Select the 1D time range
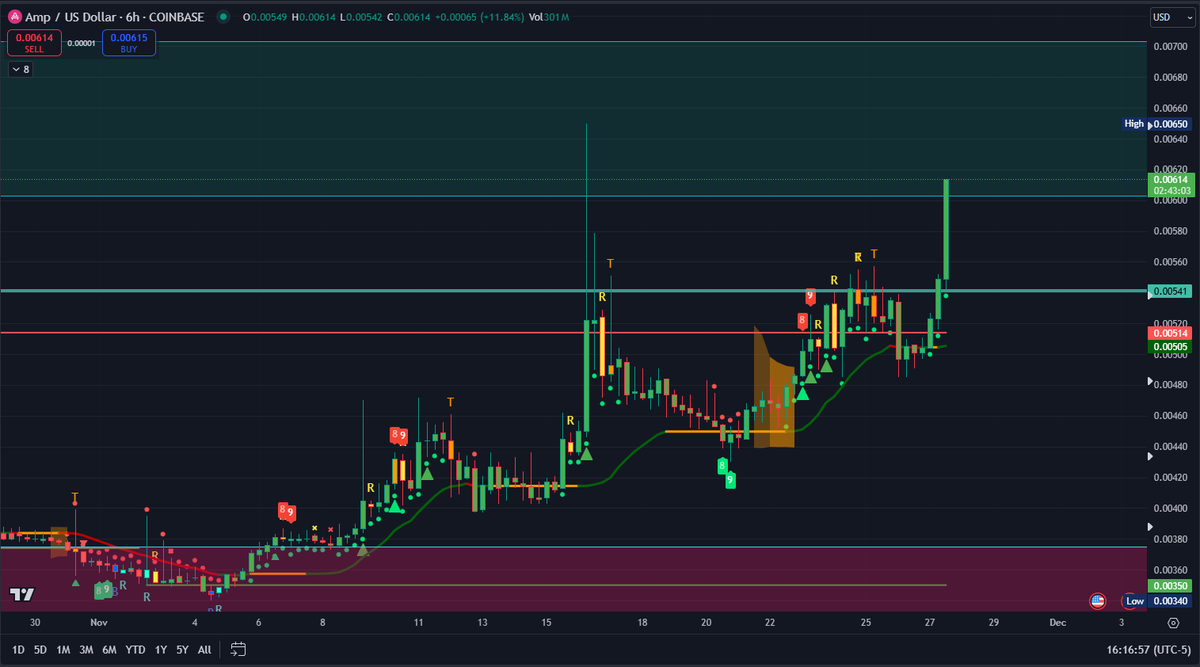Viewport: 1200px width, 667px height. pyautogui.click(x=18, y=650)
